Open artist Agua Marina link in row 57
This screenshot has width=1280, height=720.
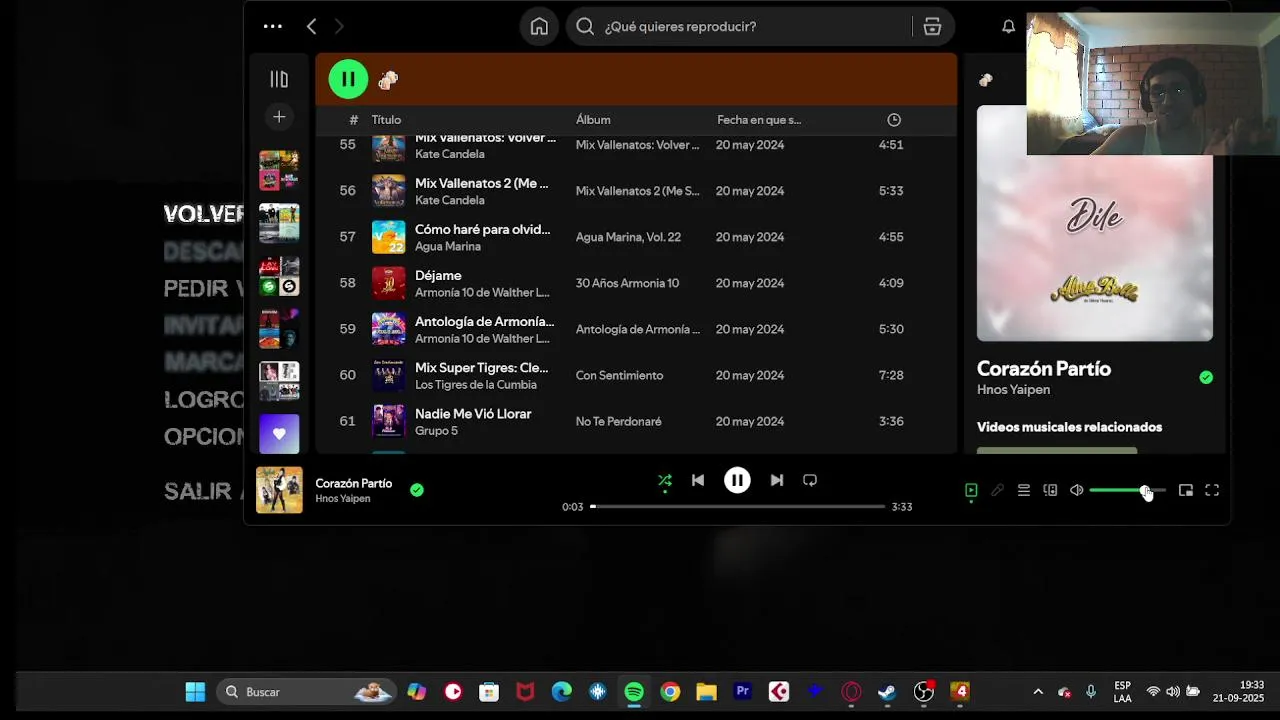pos(448,247)
